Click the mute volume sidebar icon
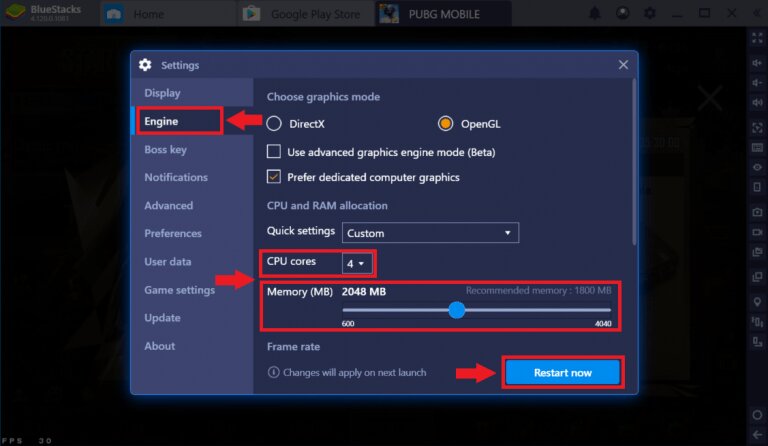 (x=757, y=102)
